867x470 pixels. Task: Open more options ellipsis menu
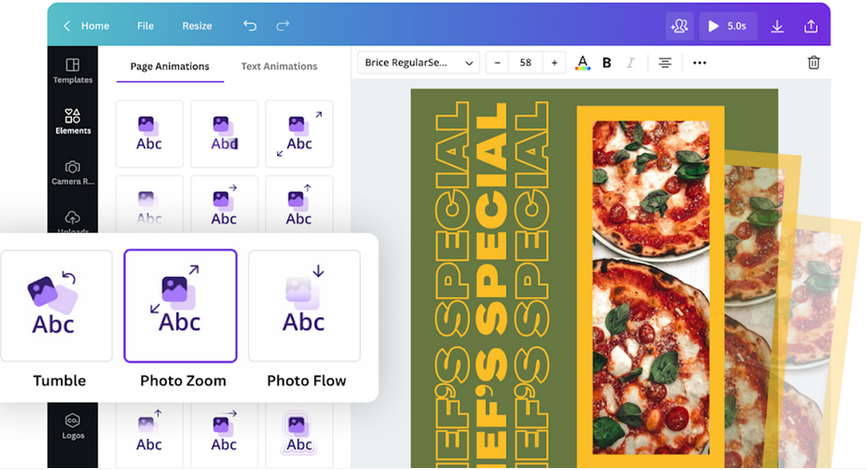tap(699, 63)
